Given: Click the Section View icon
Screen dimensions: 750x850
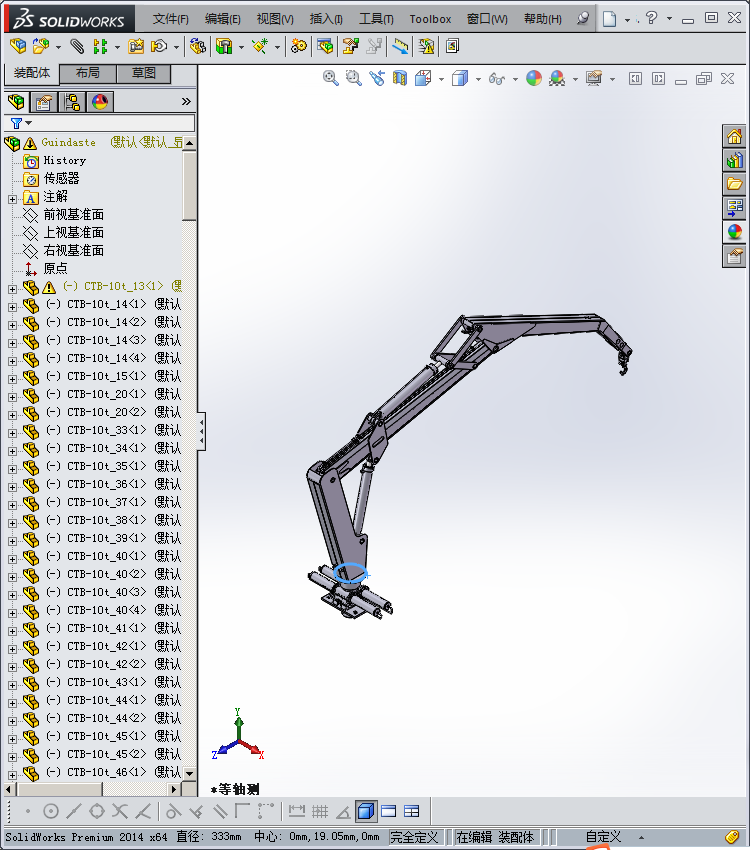Looking at the screenshot, I should point(400,79).
